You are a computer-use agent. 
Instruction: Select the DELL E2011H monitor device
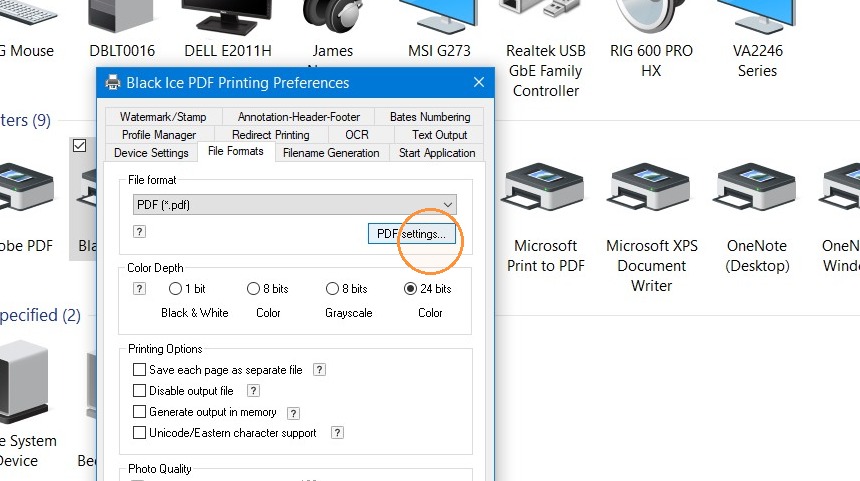coord(227,18)
